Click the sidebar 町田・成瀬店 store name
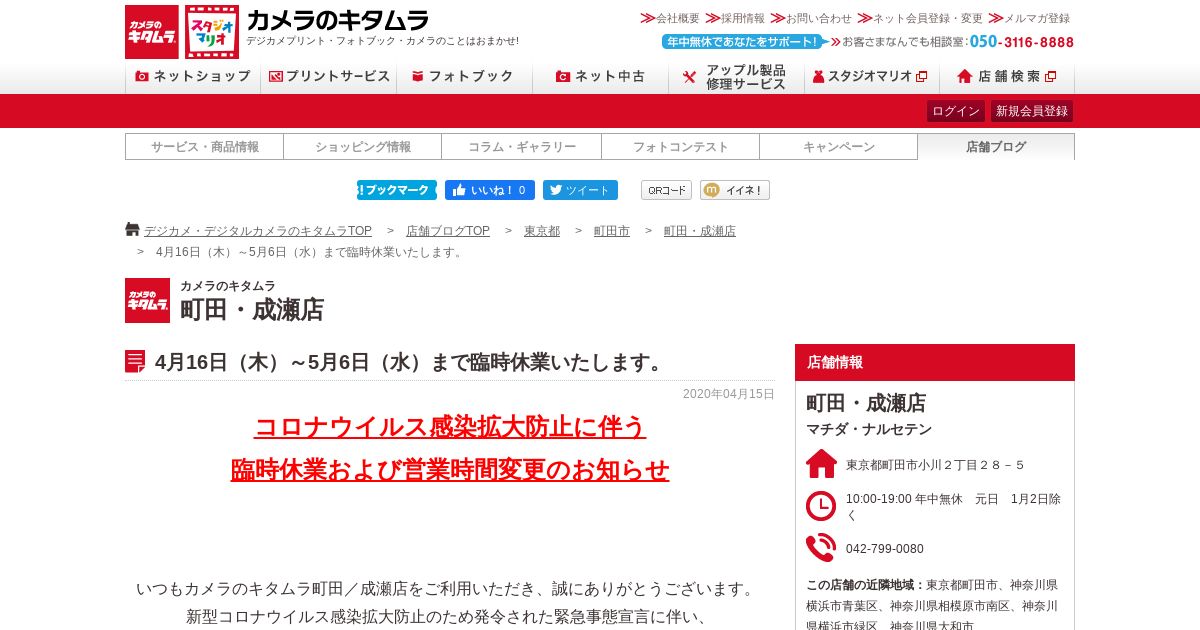Screen dimensions: 1200x630 pos(866,403)
